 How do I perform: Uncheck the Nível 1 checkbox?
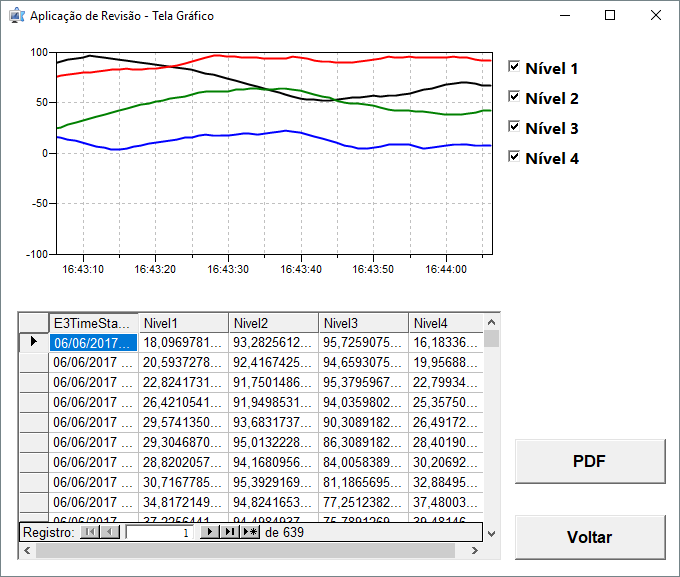(x=515, y=67)
